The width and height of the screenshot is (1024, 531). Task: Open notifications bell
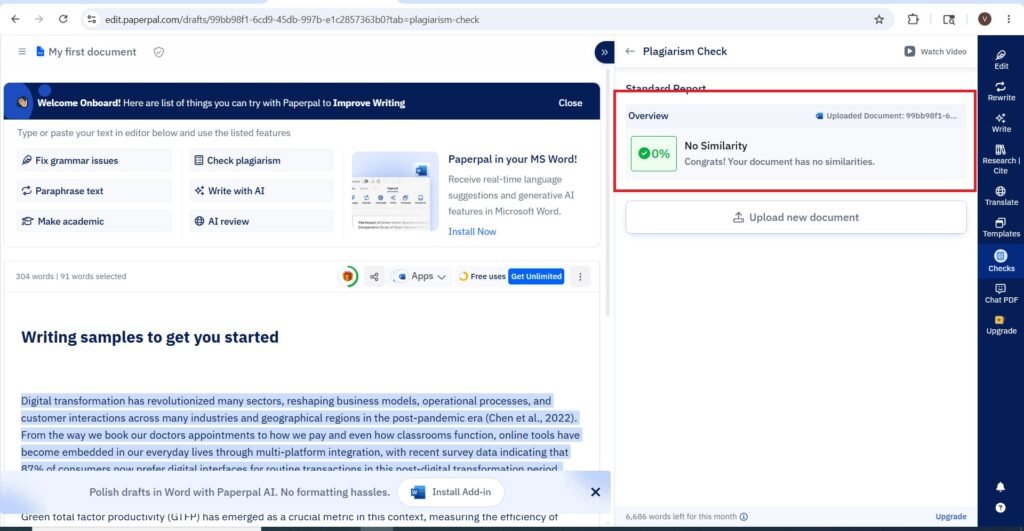tap(1000, 487)
